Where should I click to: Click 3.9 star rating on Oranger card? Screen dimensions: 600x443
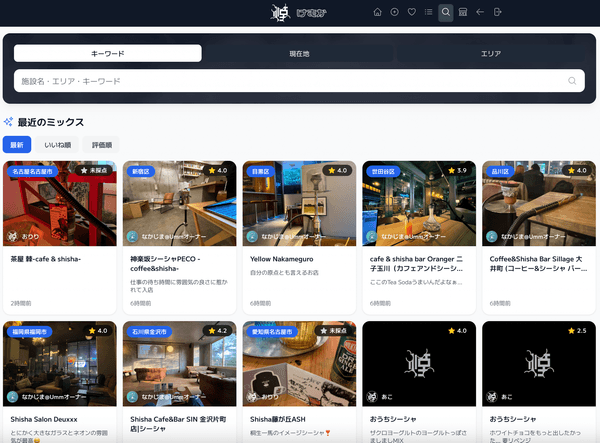(x=457, y=170)
